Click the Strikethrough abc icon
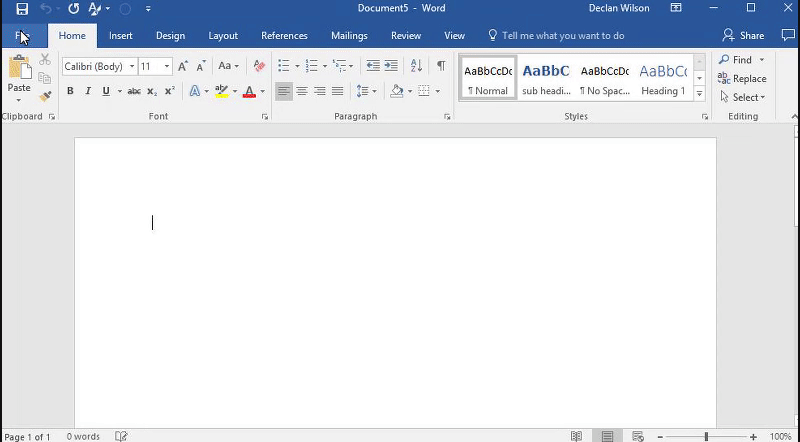The image size is (800, 442). coord(133,91)
